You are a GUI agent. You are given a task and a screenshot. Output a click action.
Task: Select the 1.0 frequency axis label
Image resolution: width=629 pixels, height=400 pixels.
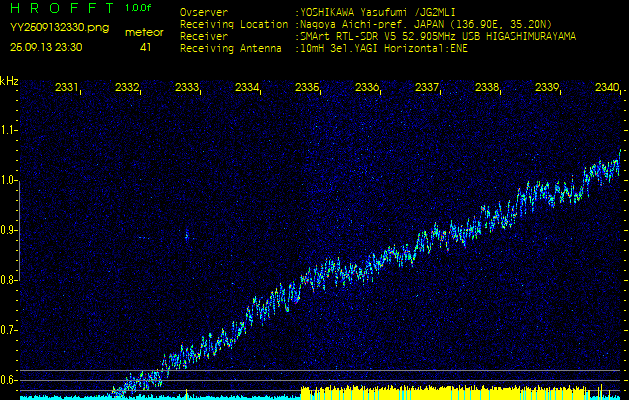(9, 180)
